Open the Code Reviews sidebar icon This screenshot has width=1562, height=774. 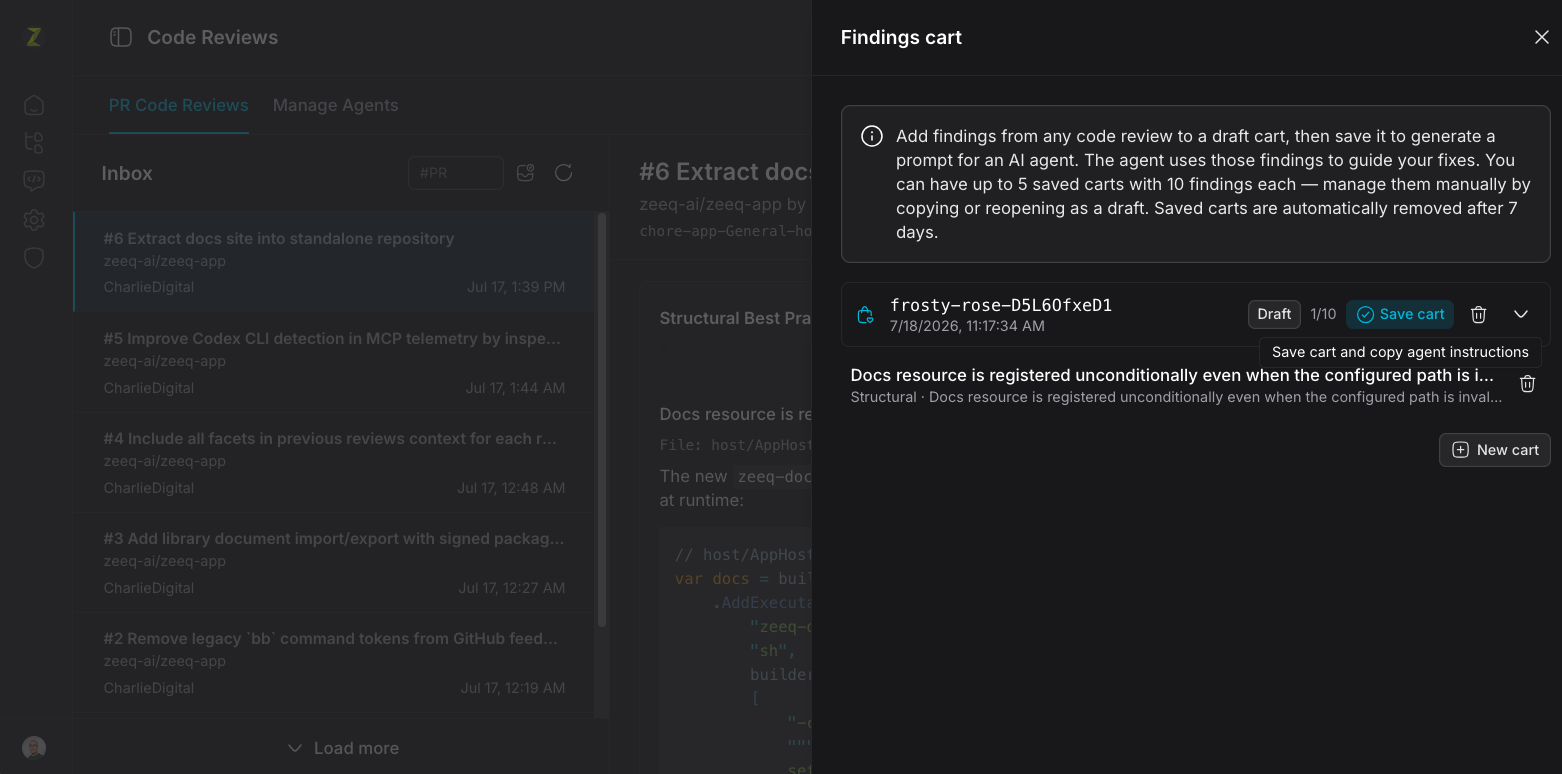[x=34, y=181]
